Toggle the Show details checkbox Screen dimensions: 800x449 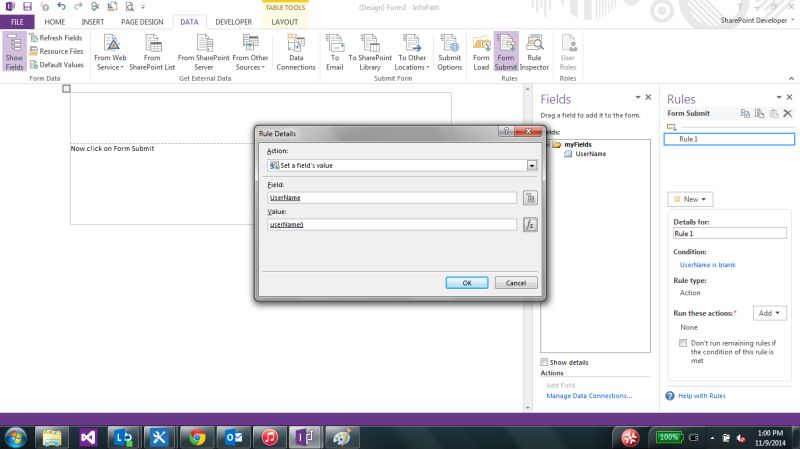544,362
